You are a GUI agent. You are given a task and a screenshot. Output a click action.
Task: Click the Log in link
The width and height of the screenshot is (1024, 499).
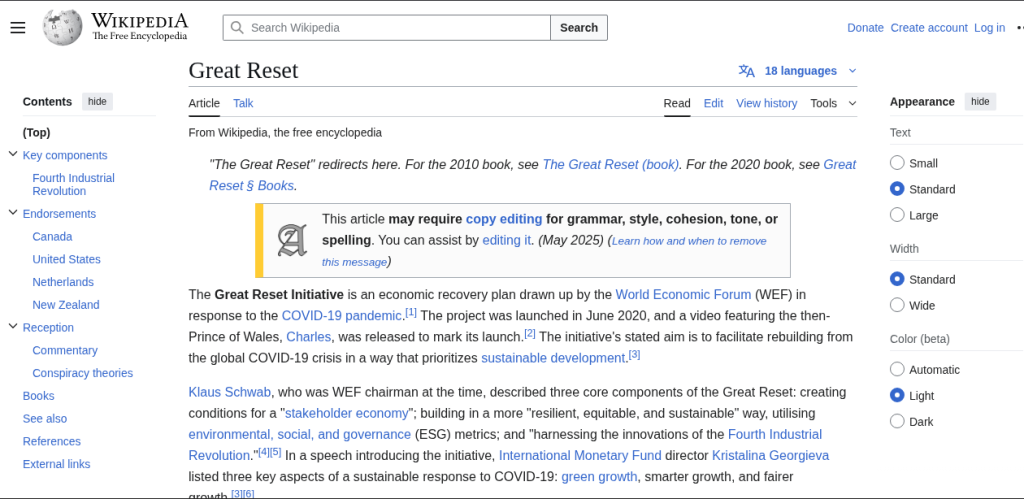(x=989, y=27)
